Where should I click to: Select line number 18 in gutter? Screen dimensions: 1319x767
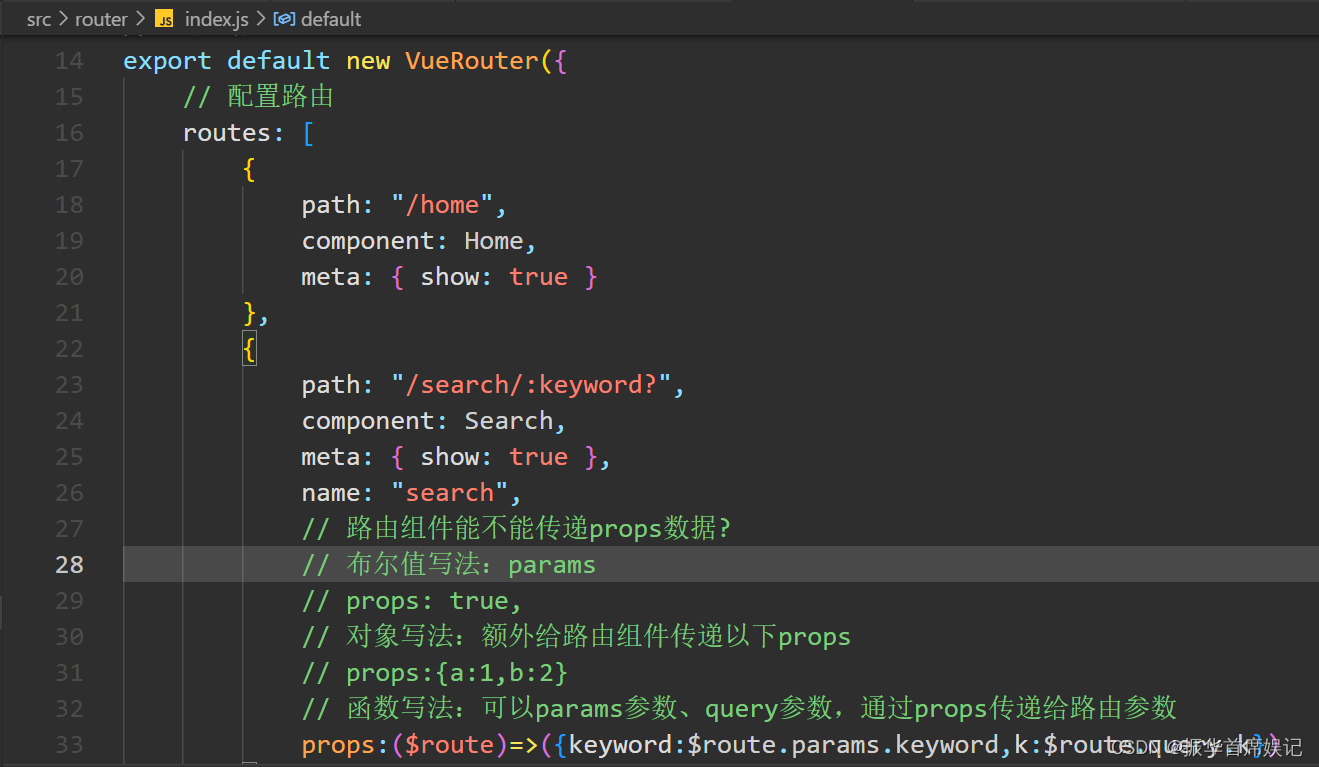pyautogui.click(x=69, y=205)
